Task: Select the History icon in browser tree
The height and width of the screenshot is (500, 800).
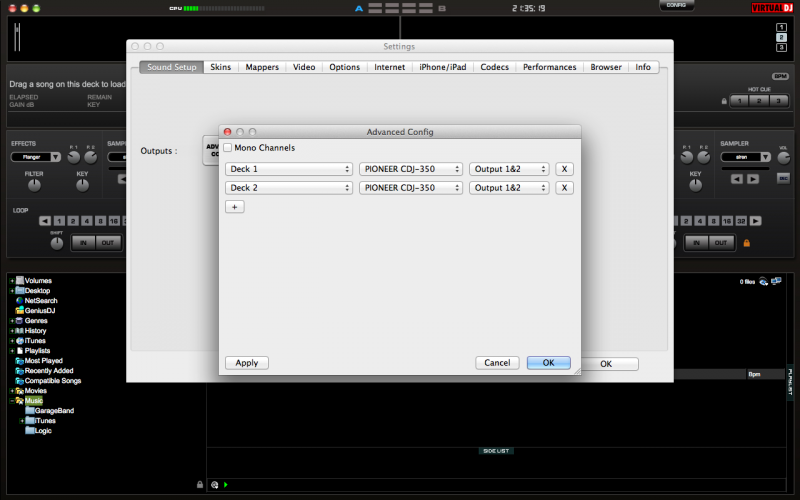Action: tap(20, 331)
